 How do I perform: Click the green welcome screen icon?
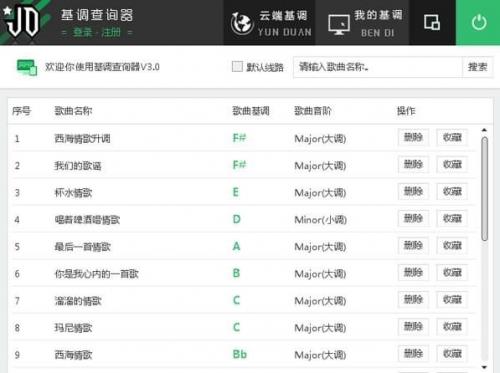pos(27,67)
